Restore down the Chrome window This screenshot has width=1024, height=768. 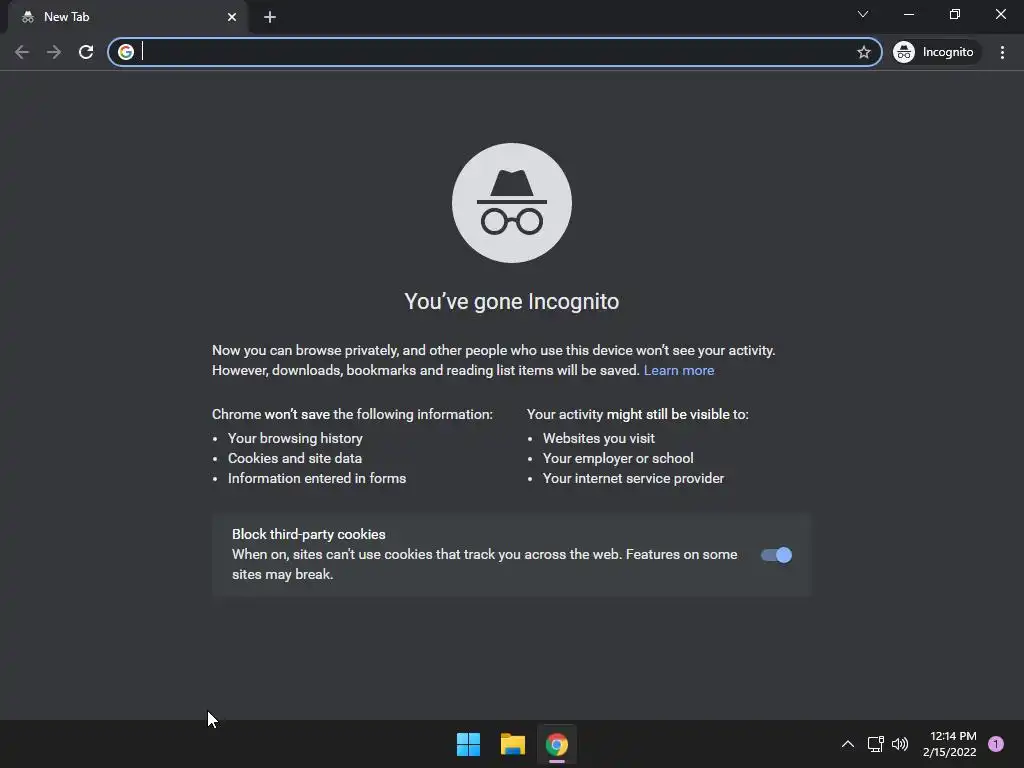[955, 14]
